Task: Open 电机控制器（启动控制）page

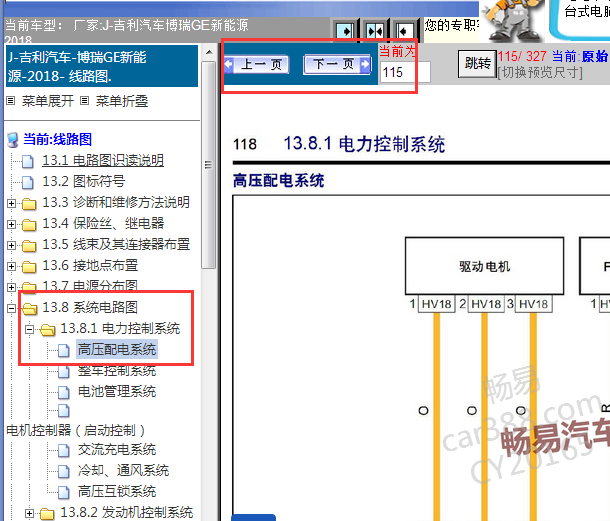Action: pos(75,430)
